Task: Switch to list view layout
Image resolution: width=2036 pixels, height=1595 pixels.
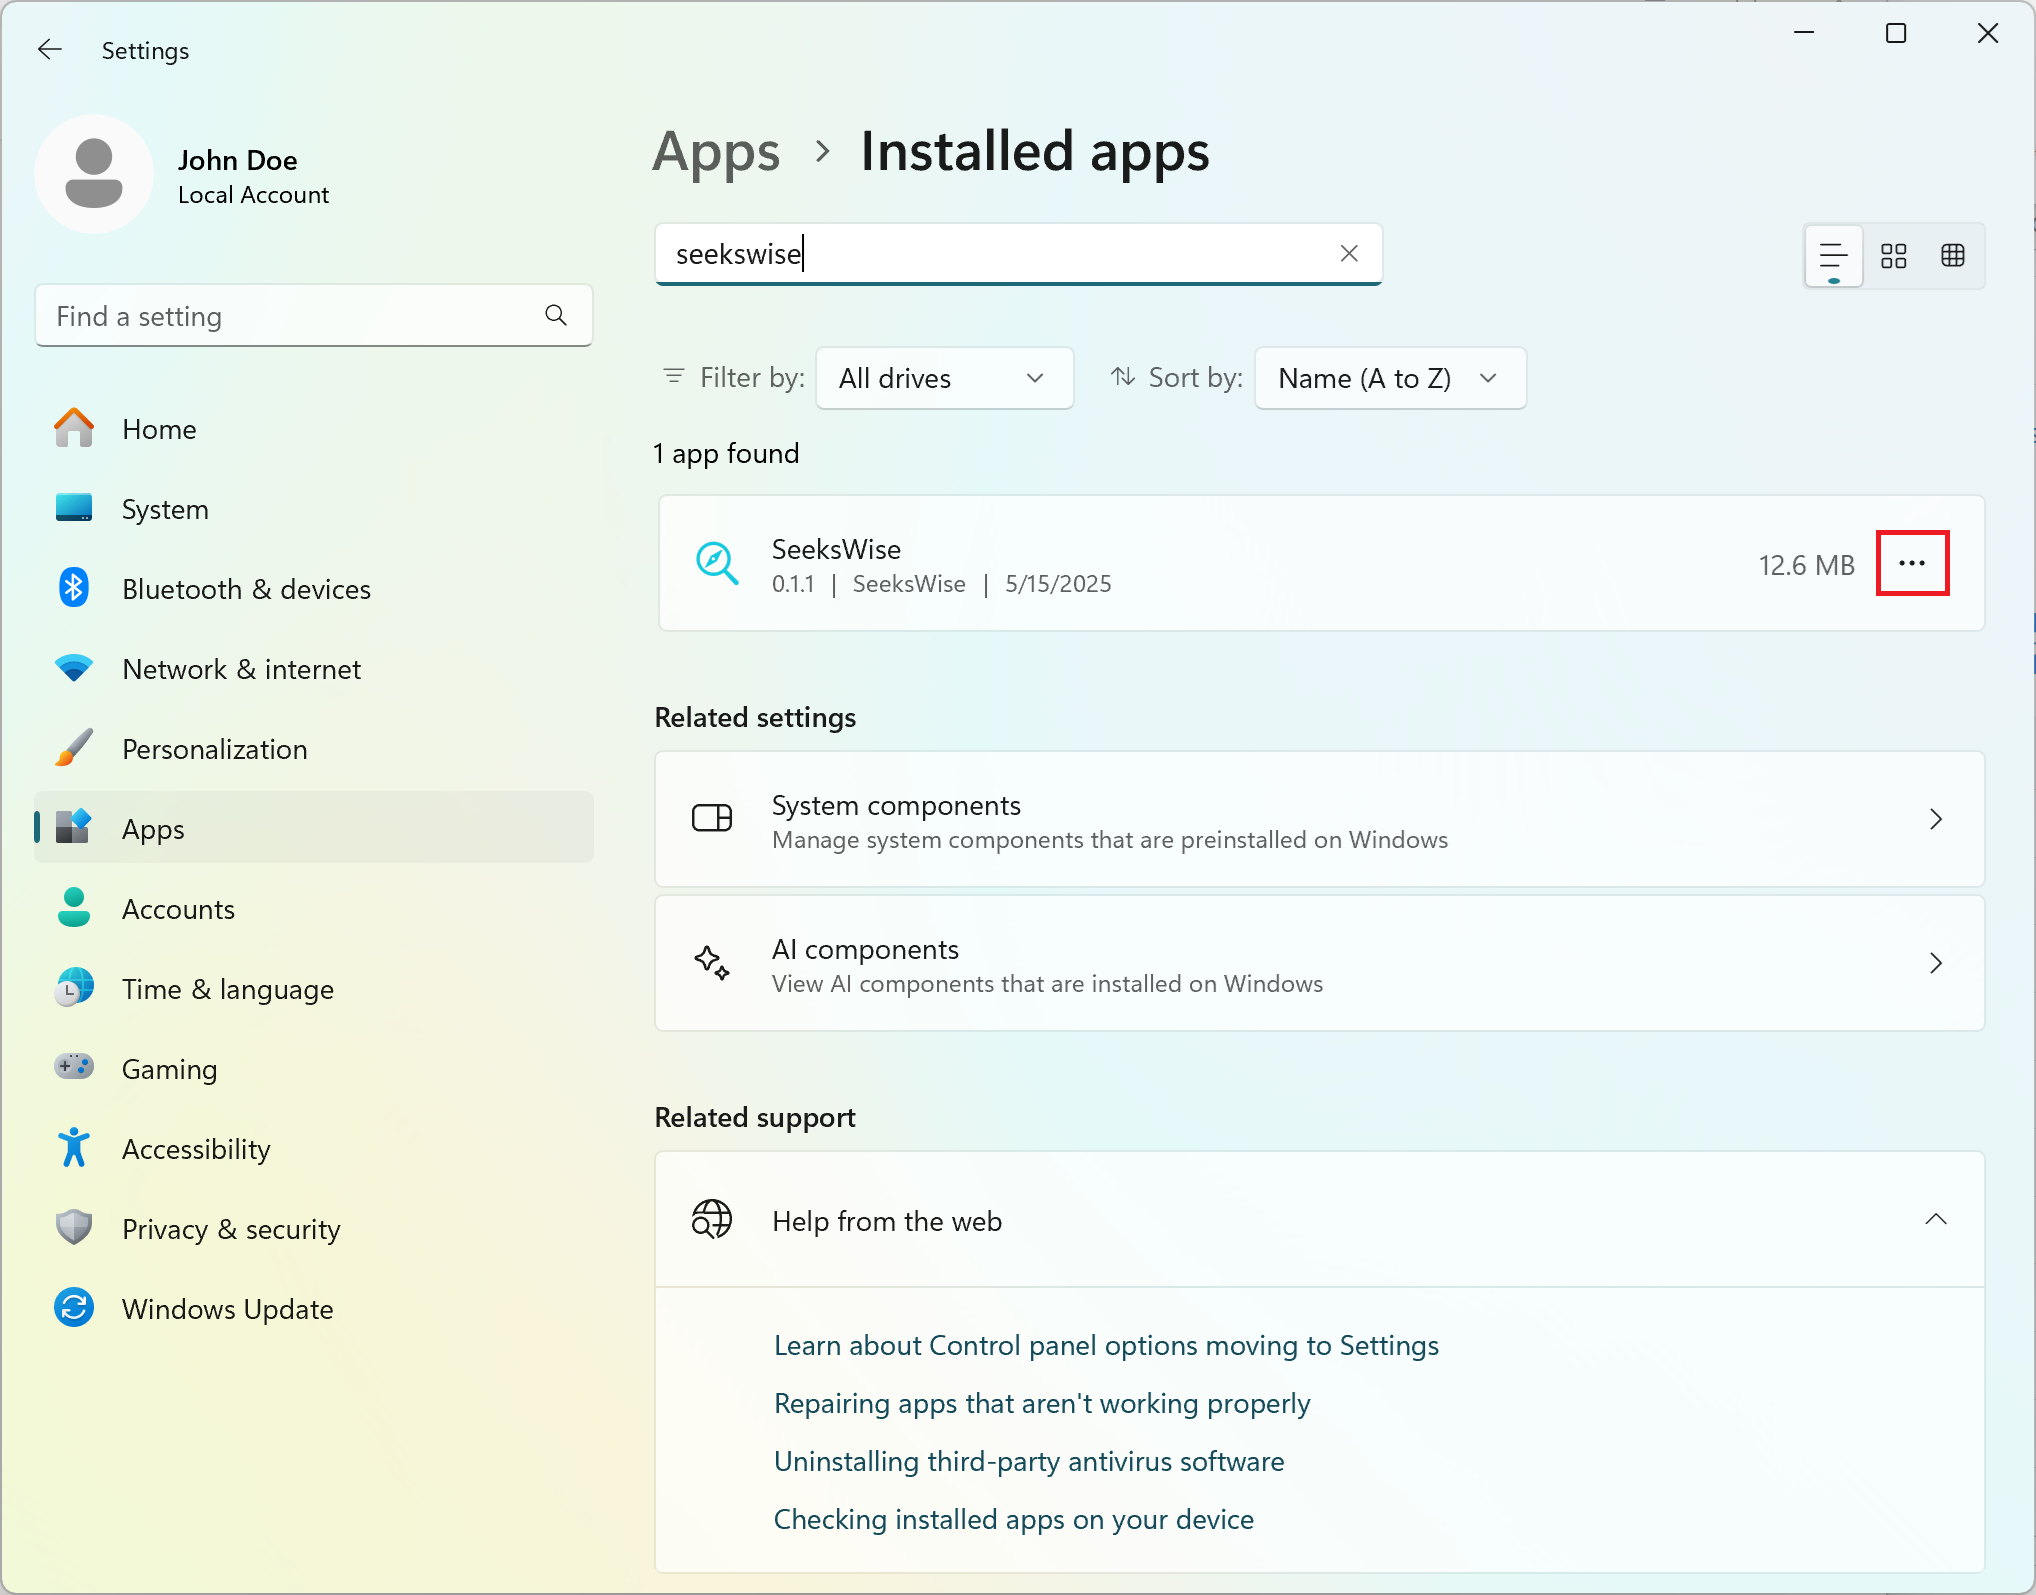Action: click(x=1833, y=256)
